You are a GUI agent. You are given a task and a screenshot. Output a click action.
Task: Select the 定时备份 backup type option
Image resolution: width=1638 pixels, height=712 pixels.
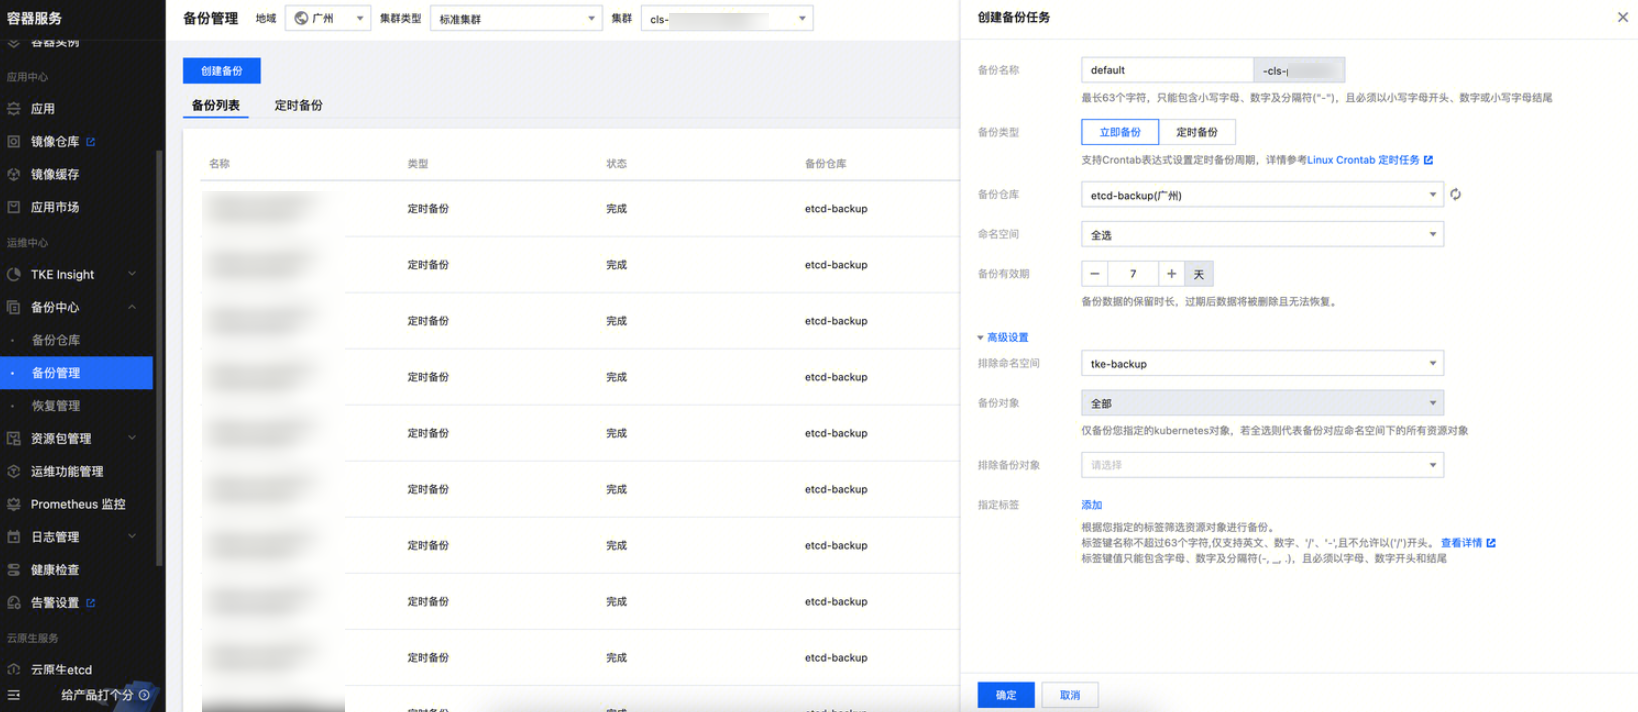1196,132
